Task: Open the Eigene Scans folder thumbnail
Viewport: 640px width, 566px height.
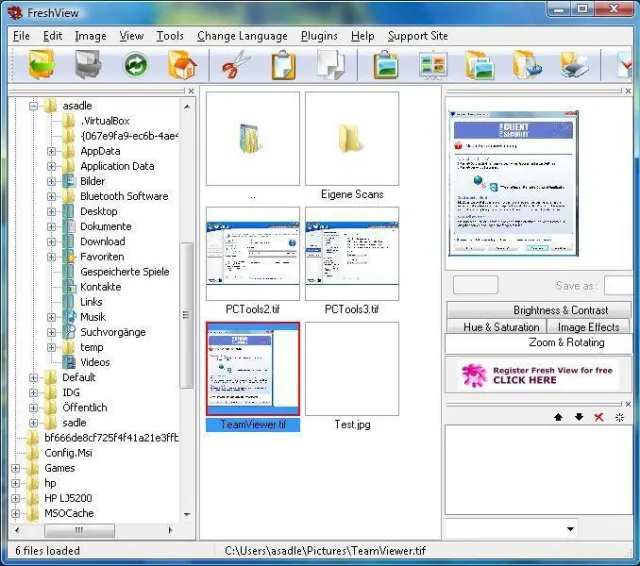Action: pyautogui.click(x=352, y=139)
